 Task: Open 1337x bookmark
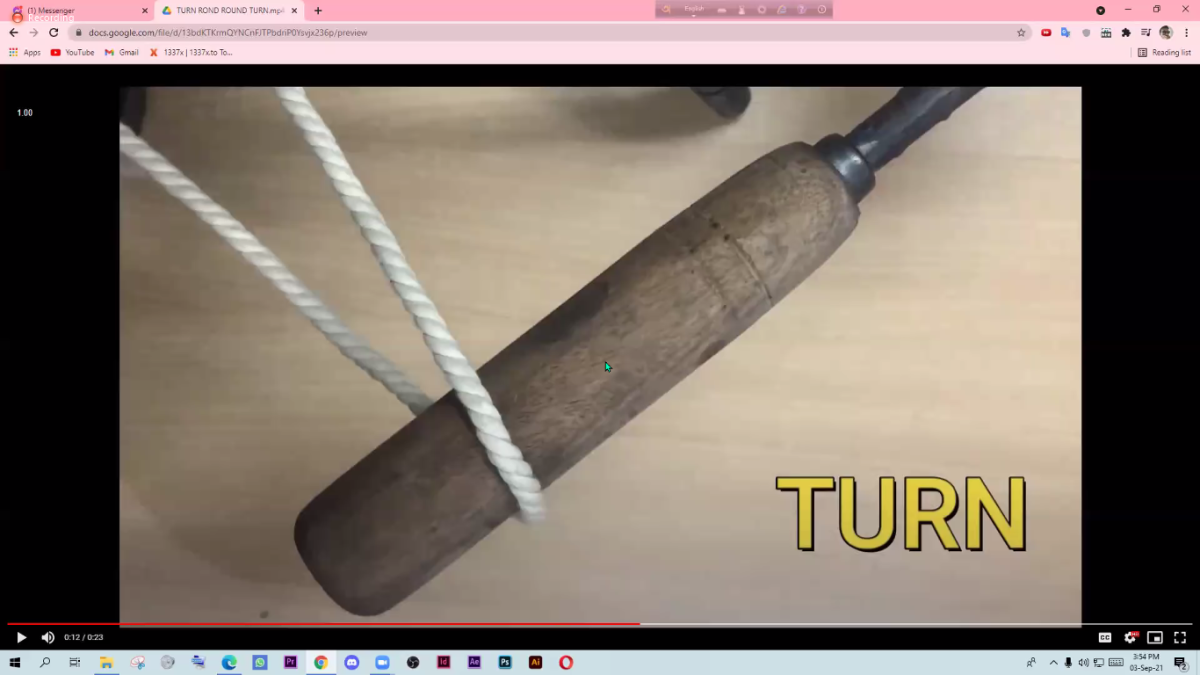pos(191,52)
